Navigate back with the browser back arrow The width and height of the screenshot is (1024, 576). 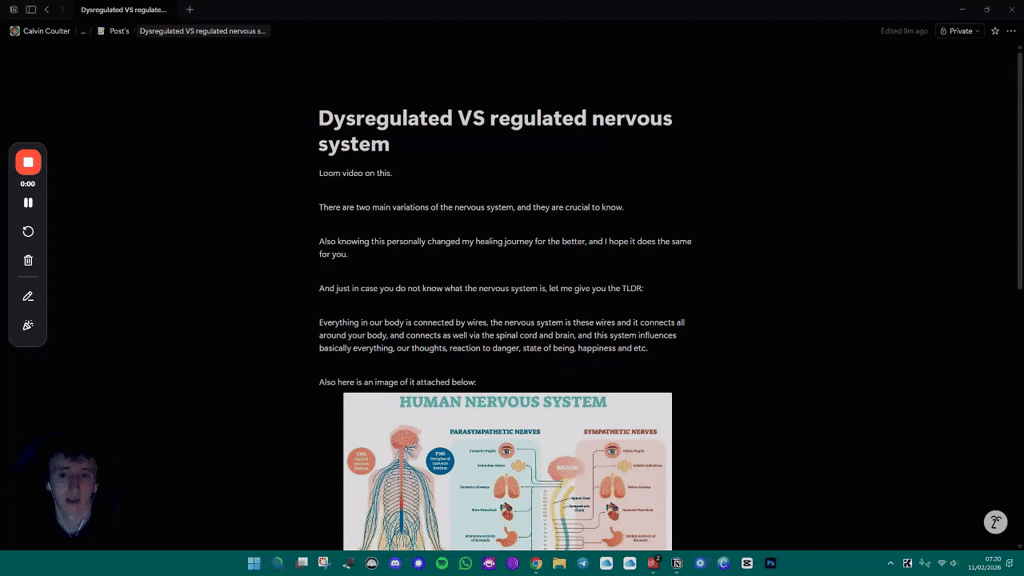point(48,8)
